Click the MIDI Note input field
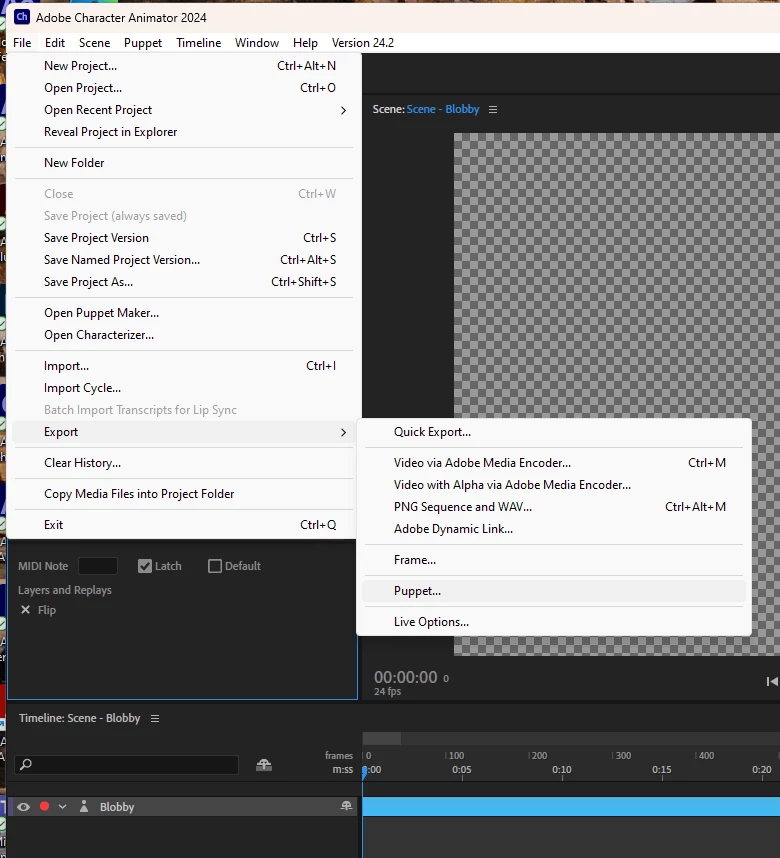The width and height of the screenshot is (780, 858). pyautogui.click(x=97, y=566)
